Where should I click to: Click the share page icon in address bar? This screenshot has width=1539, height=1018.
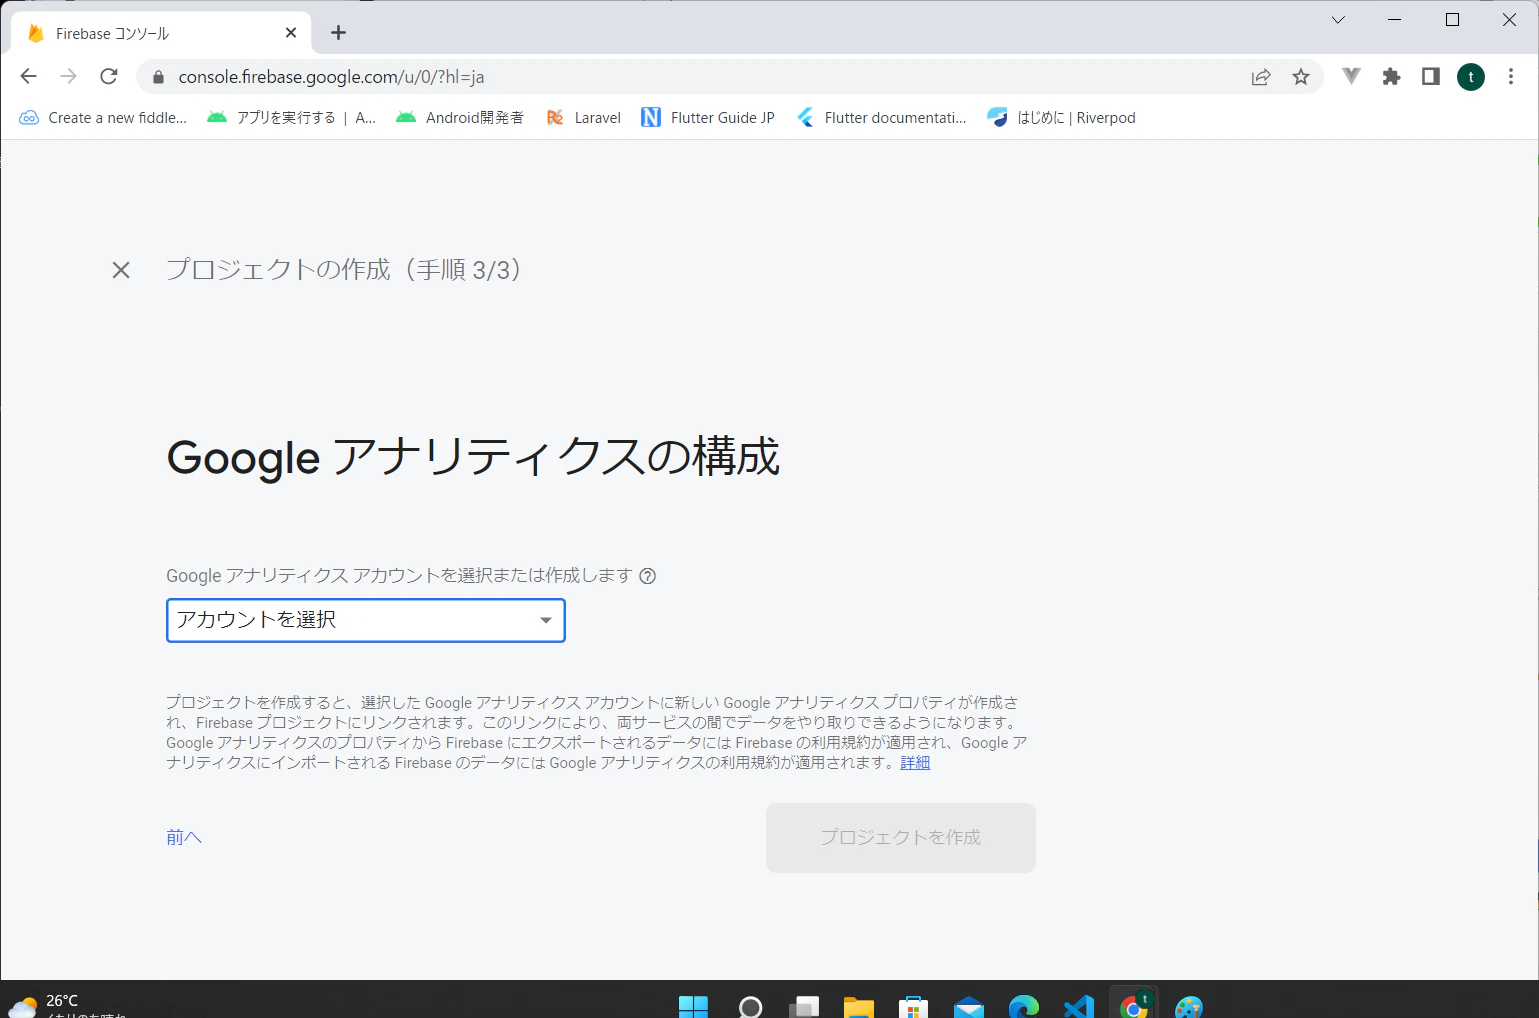coord(1261,77)
